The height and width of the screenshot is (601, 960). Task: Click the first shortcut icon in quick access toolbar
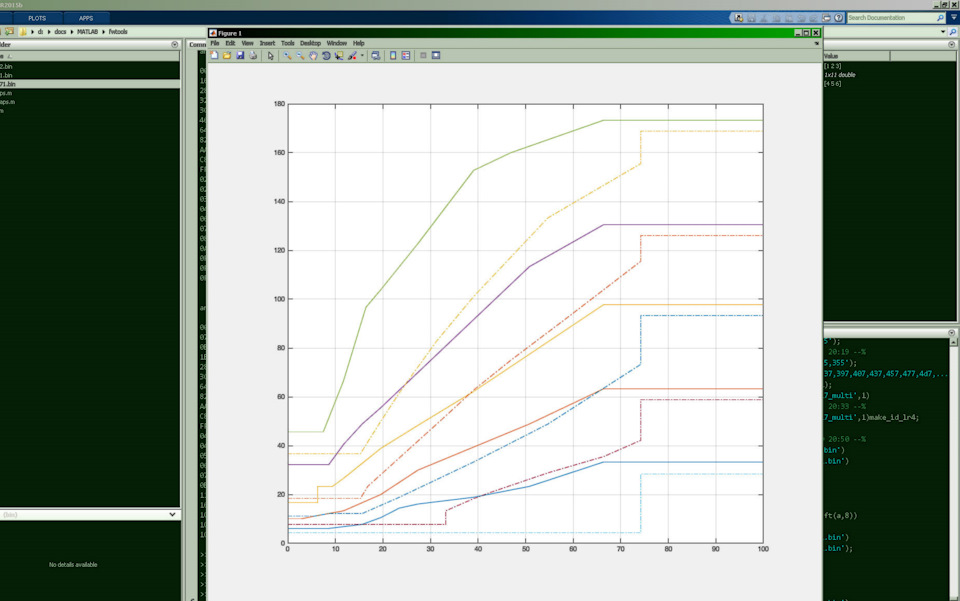click(x=739, y=18)
